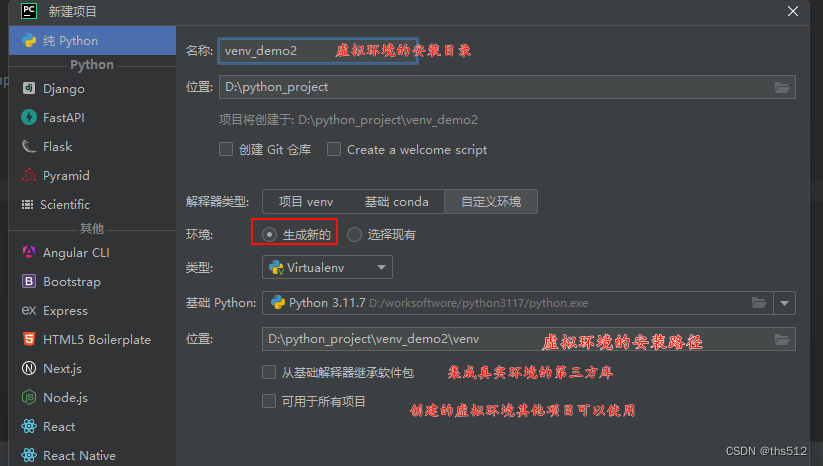Click the 名称 field containing venv_demo2
This screenshot has height=466, width=823.
[x=318, y=51]
